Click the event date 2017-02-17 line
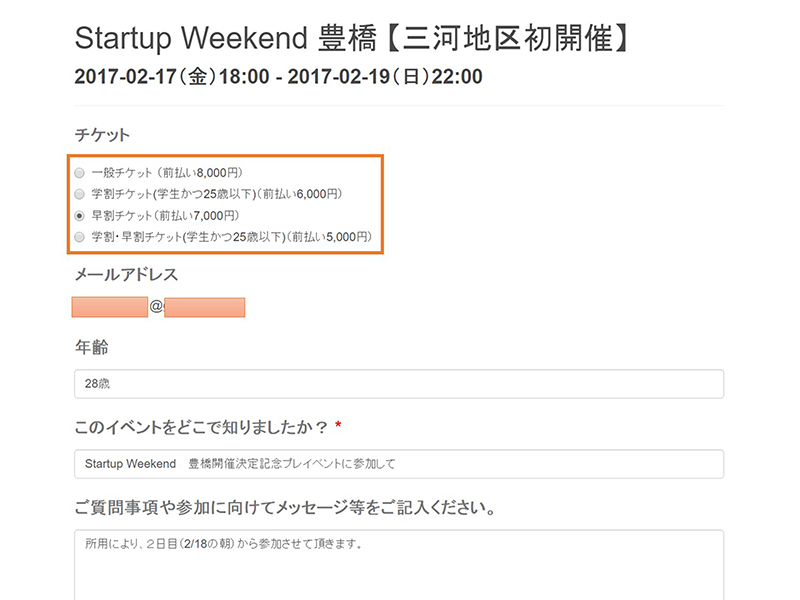 278,77
